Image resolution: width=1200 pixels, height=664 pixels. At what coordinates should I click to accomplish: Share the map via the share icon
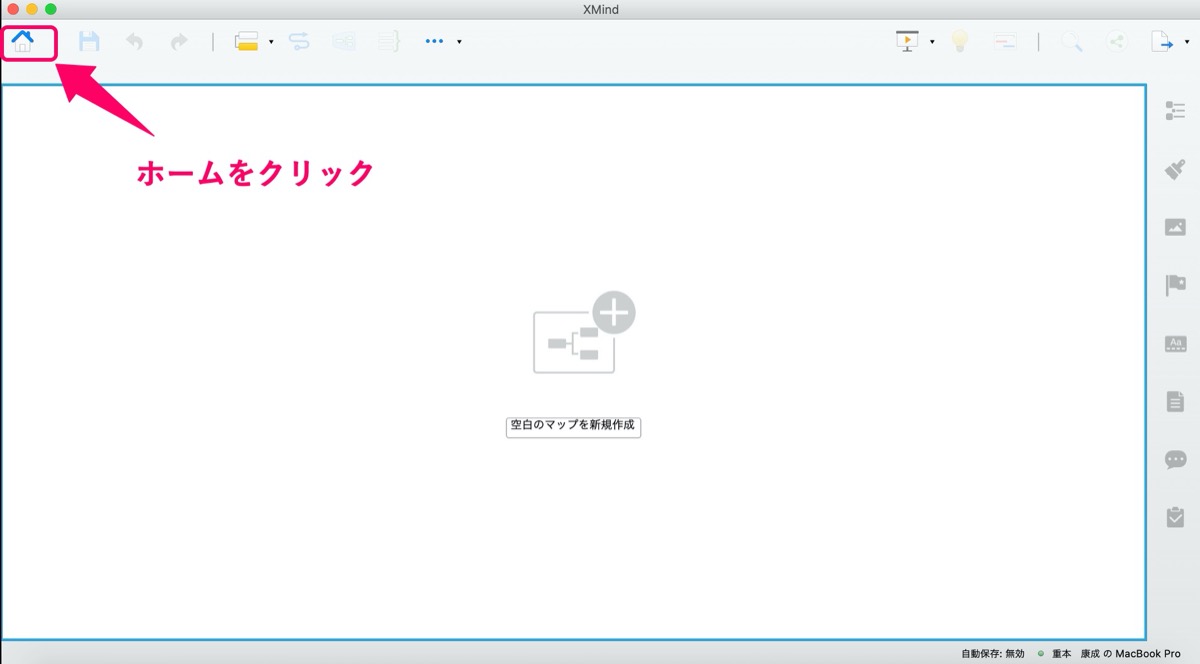coord(1116,41)
